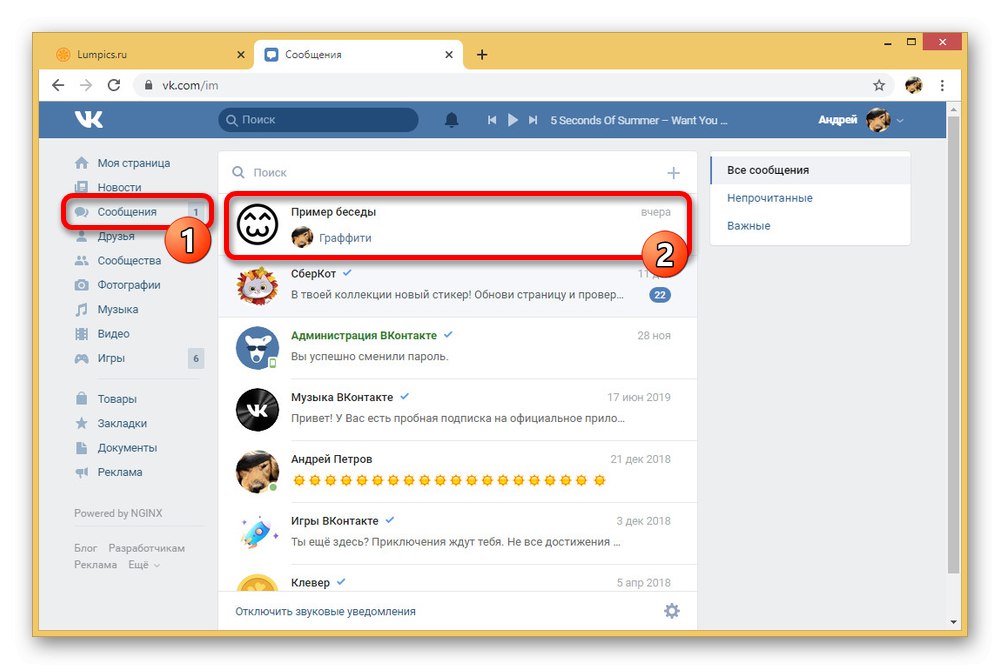Open Chrome three-dot menu
Viewport: 1000px width, 669px height.
point(942,85)
